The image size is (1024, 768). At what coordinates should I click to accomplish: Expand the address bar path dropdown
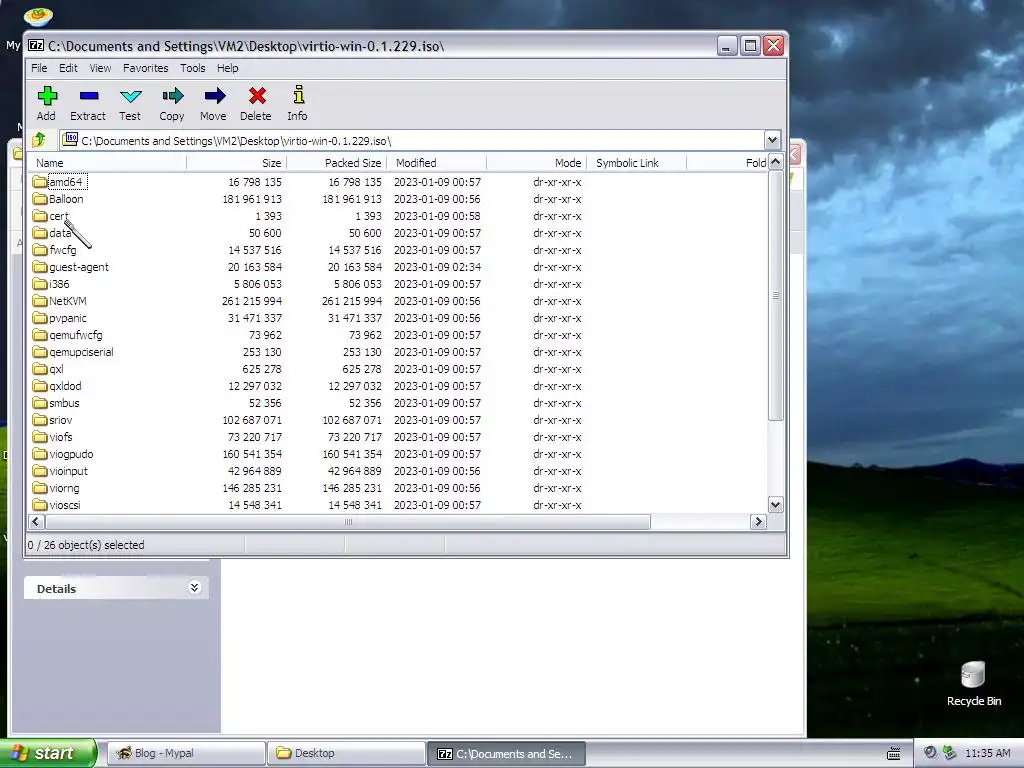tap(772, 140)
